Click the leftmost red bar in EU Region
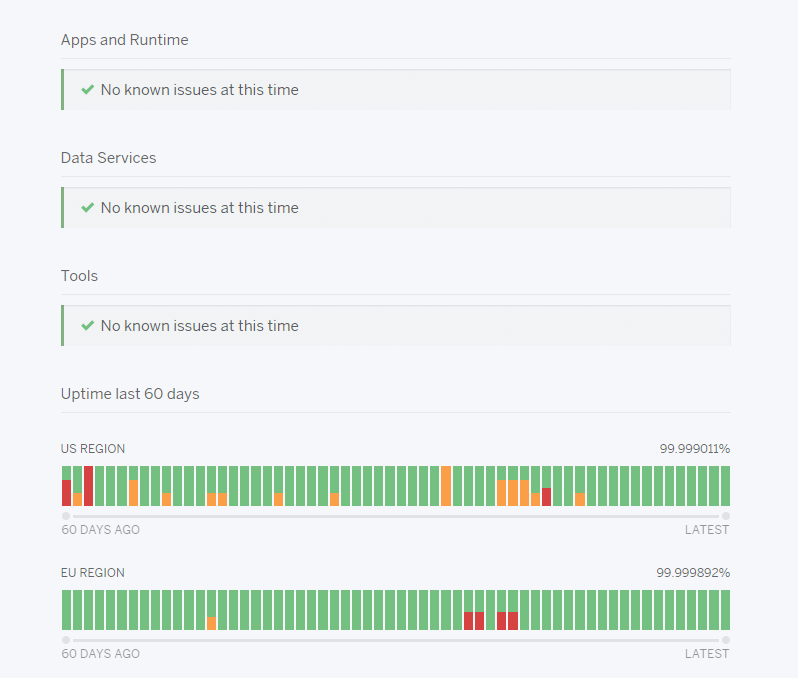The width and height of the screenshot is (798, 678). (x=468, y=620)
